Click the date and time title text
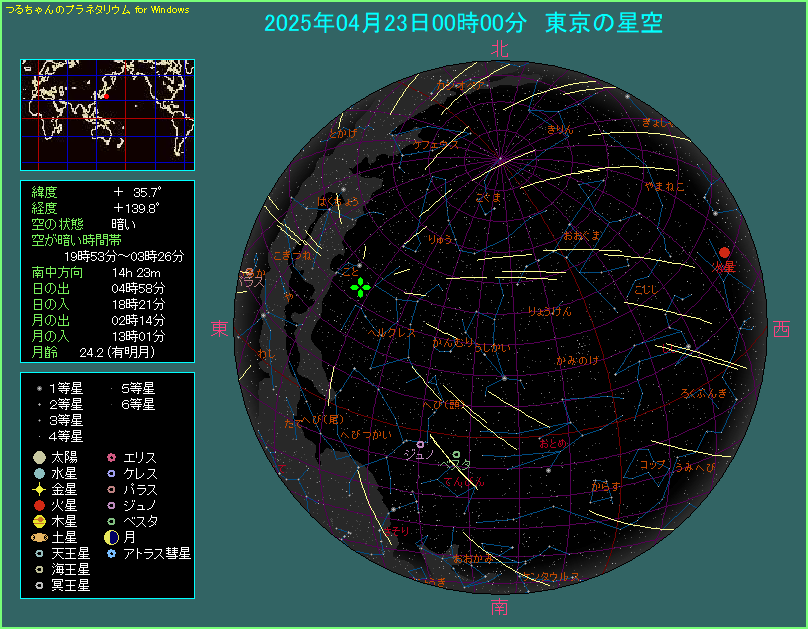Image resolution: width=808 pixels, height=629 pixels. pyautogui.click(x=462, y=24)
